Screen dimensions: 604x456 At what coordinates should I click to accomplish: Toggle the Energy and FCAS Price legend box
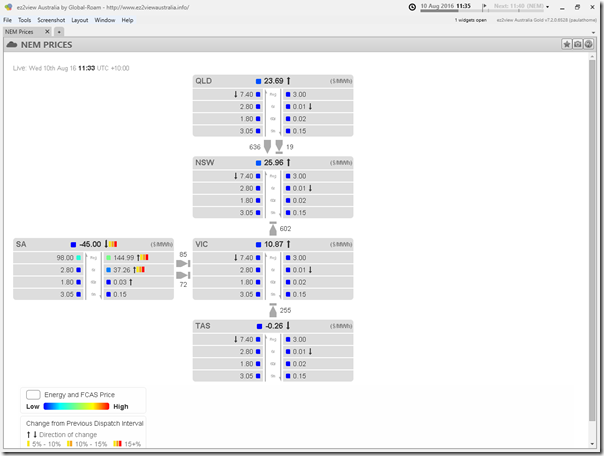tap(33, 395)
